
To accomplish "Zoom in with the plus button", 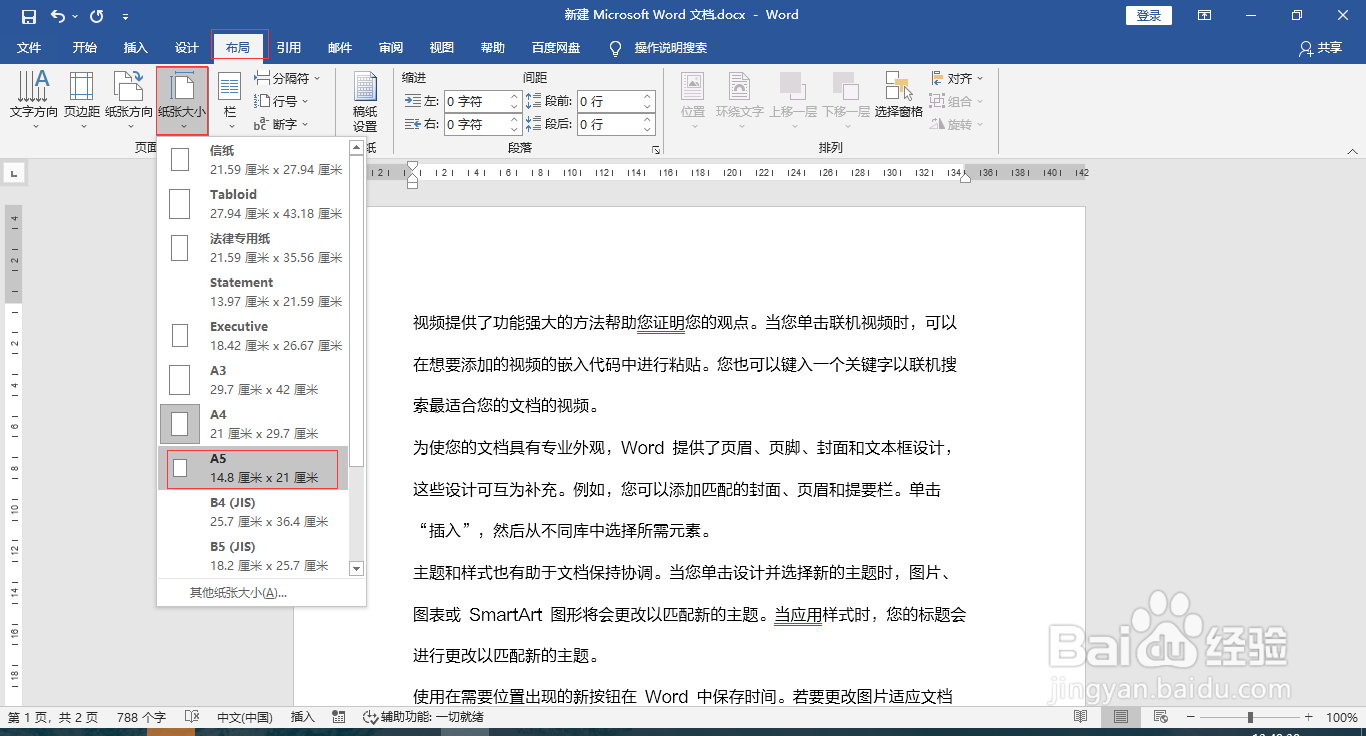I will [1309, 717].
